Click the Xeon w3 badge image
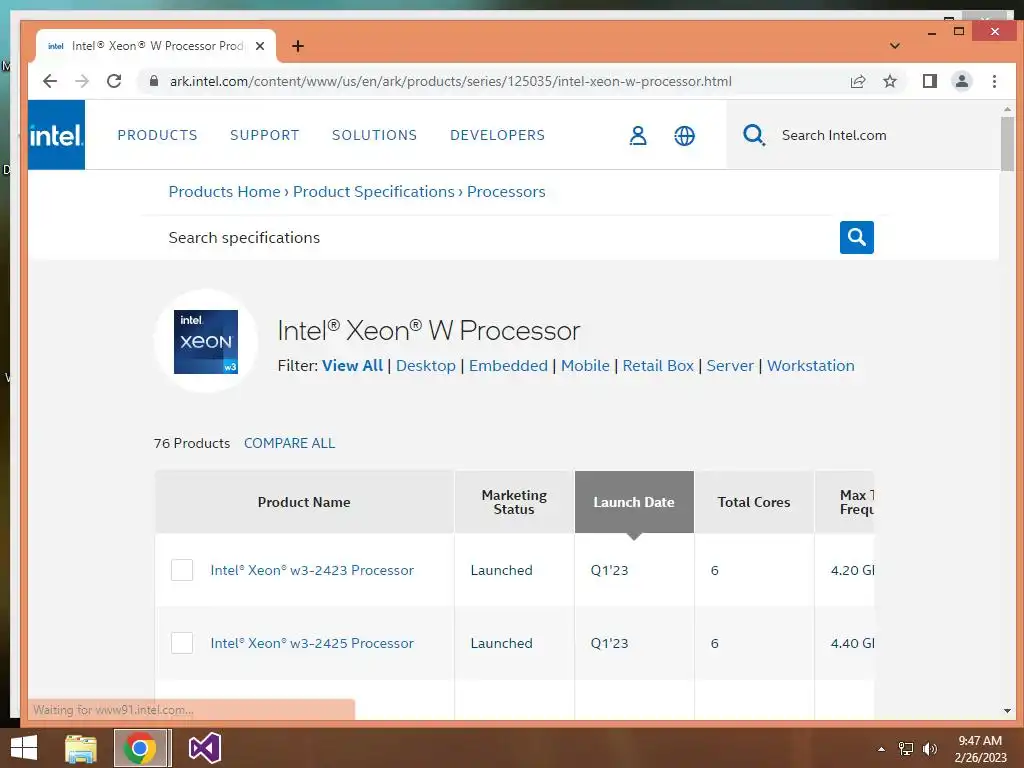Image resolution: width=1024 pixels, height=768 pixels. [206, 342]
